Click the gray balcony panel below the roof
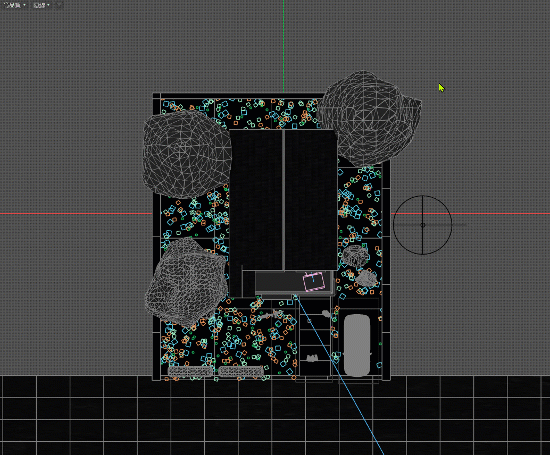Screen dimensions: 550x455 pos(293,282)
